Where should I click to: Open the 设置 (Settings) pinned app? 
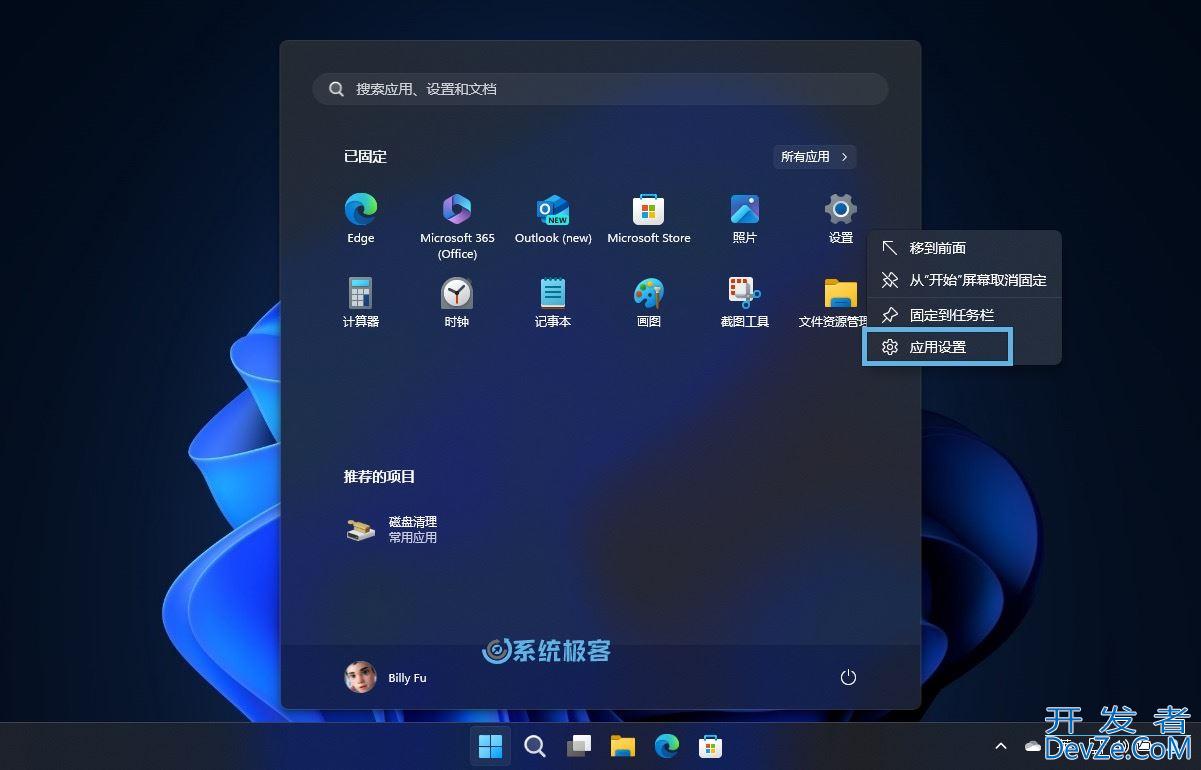tap(840, 219)
